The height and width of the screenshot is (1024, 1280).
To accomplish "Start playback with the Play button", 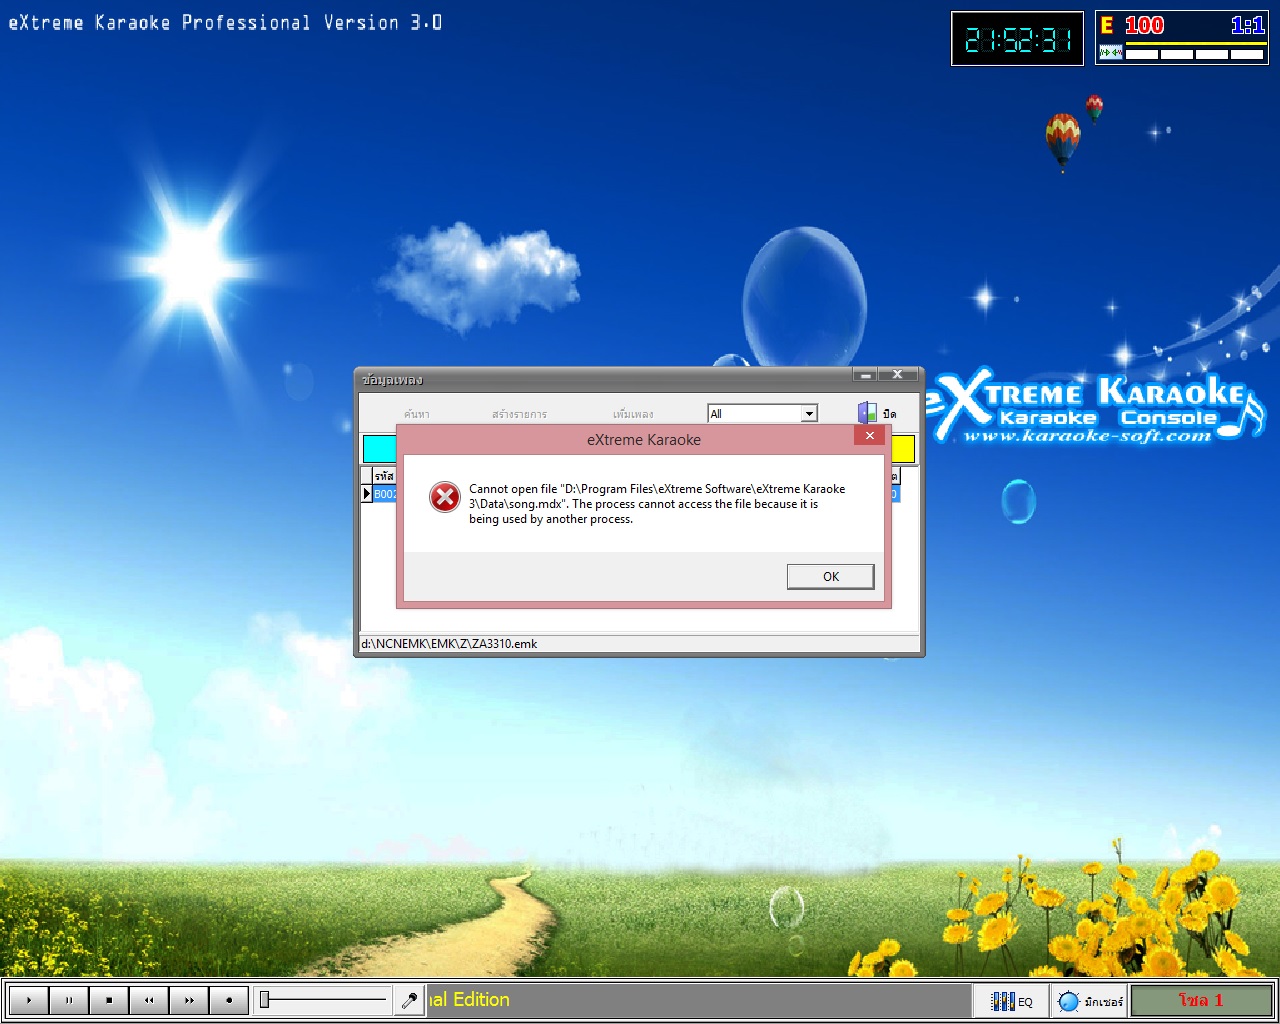I will tap(29, 1000).
